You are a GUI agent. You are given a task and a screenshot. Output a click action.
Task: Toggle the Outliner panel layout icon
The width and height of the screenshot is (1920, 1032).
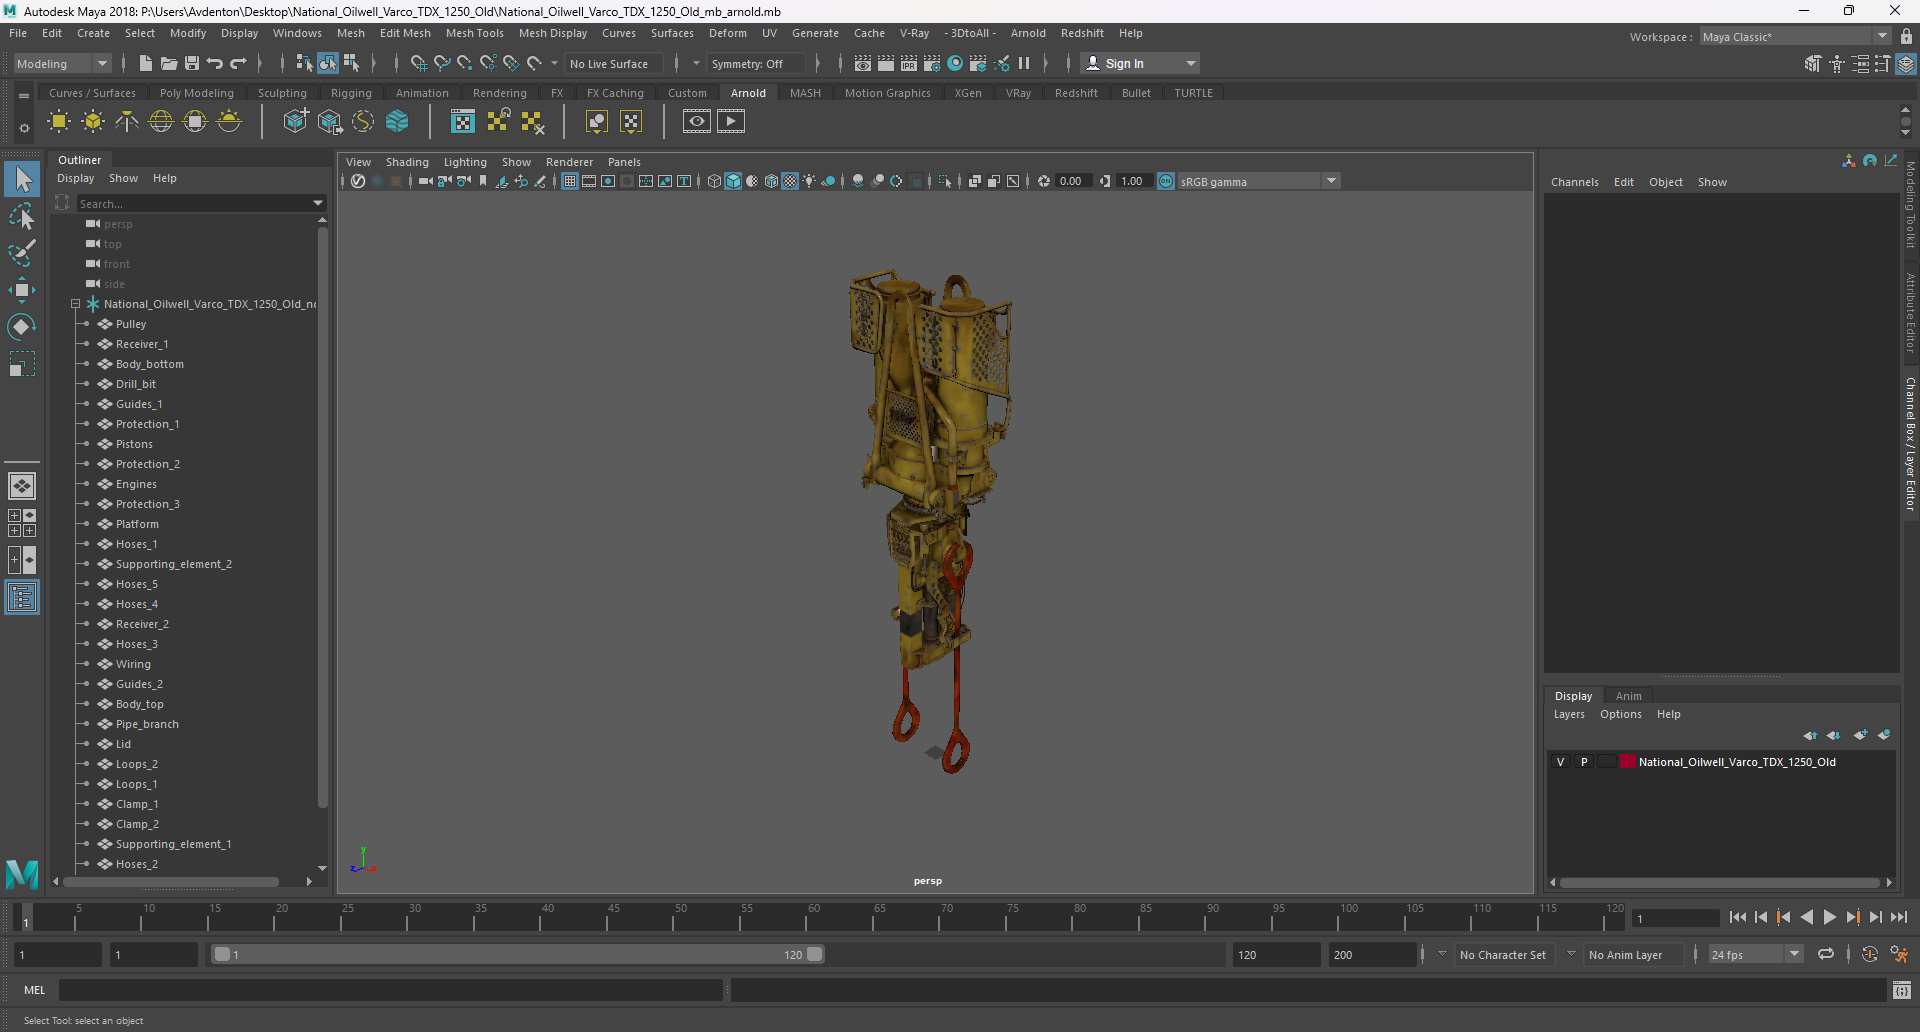22,598
